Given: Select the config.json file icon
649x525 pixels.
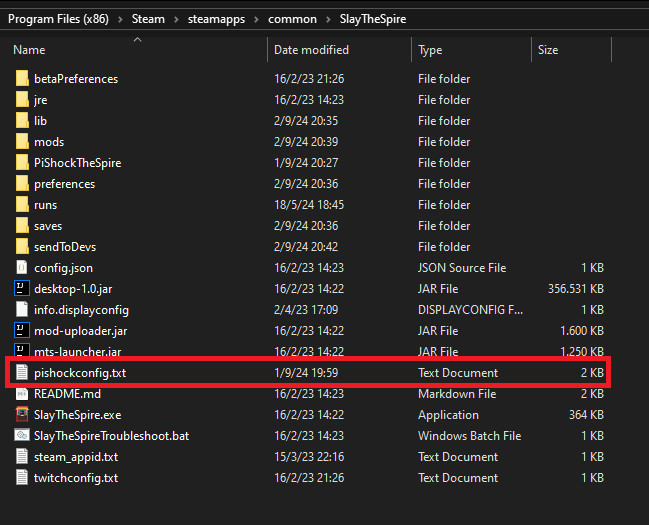Looking at the screenshot, I should [22, 267].
